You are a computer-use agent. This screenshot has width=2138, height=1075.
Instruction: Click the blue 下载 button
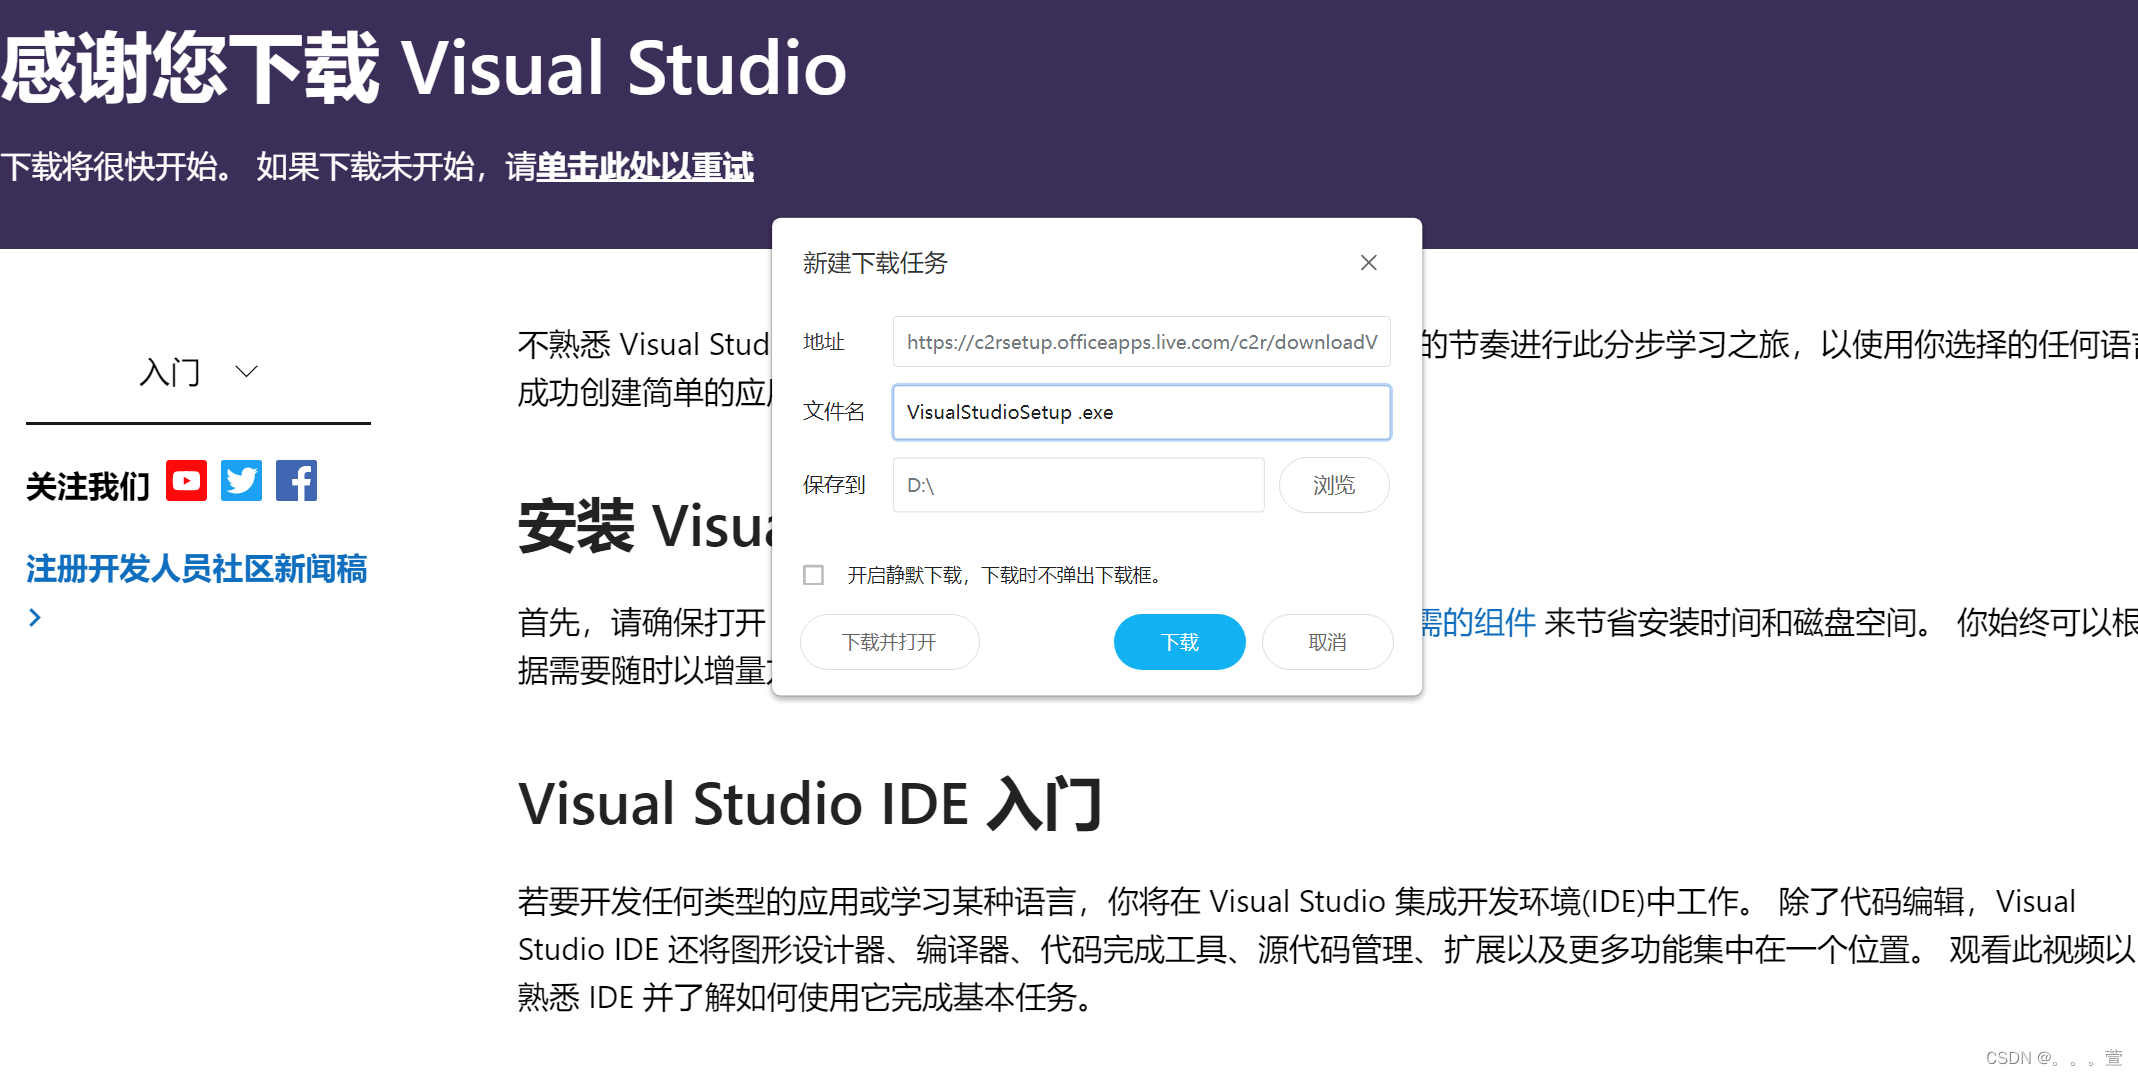click(1179, 642)
